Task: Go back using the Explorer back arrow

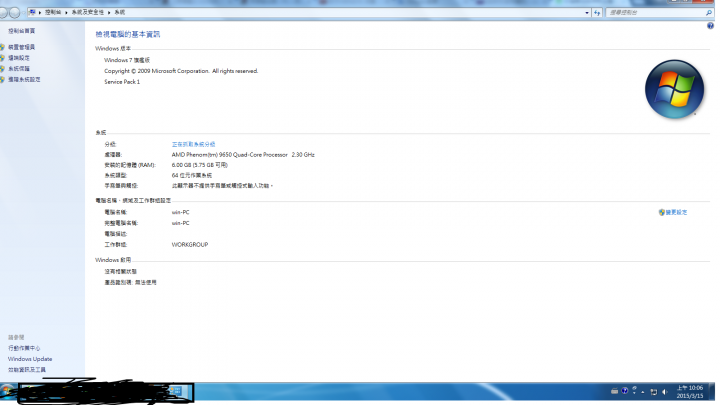Action: pos(3,12)
